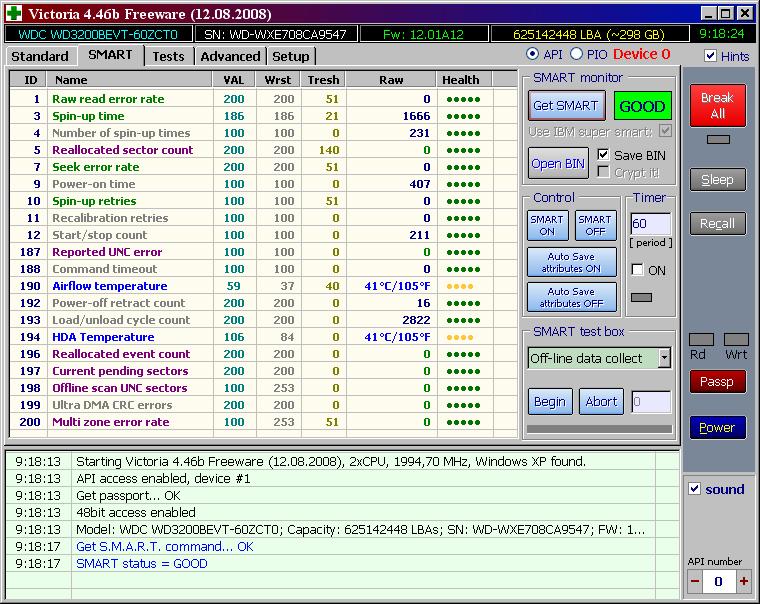Click the Rd indicator lamp
Viewport: 760px width, 604px height.
(x=701, y=339)
